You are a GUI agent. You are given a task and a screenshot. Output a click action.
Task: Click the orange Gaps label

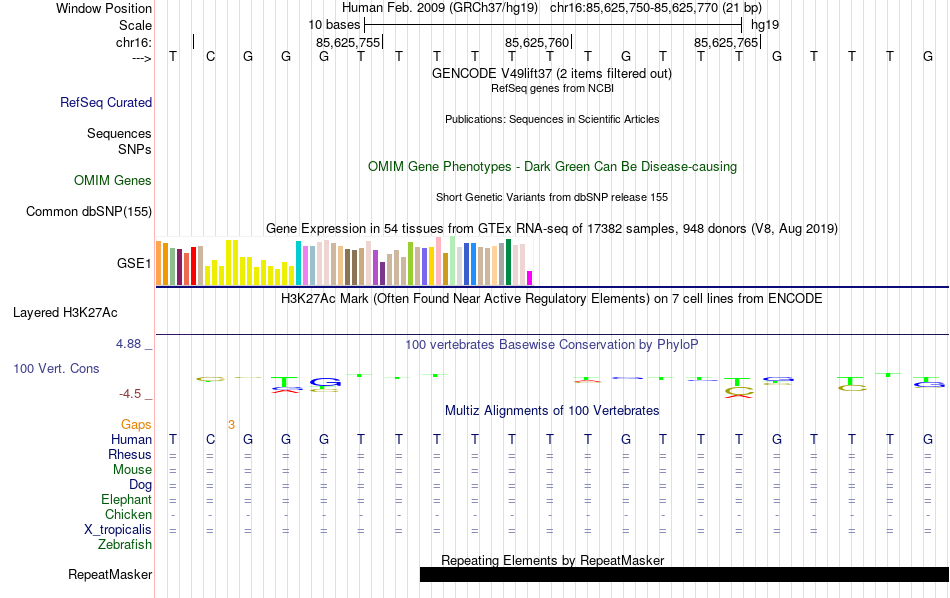(x=136, y=424)
